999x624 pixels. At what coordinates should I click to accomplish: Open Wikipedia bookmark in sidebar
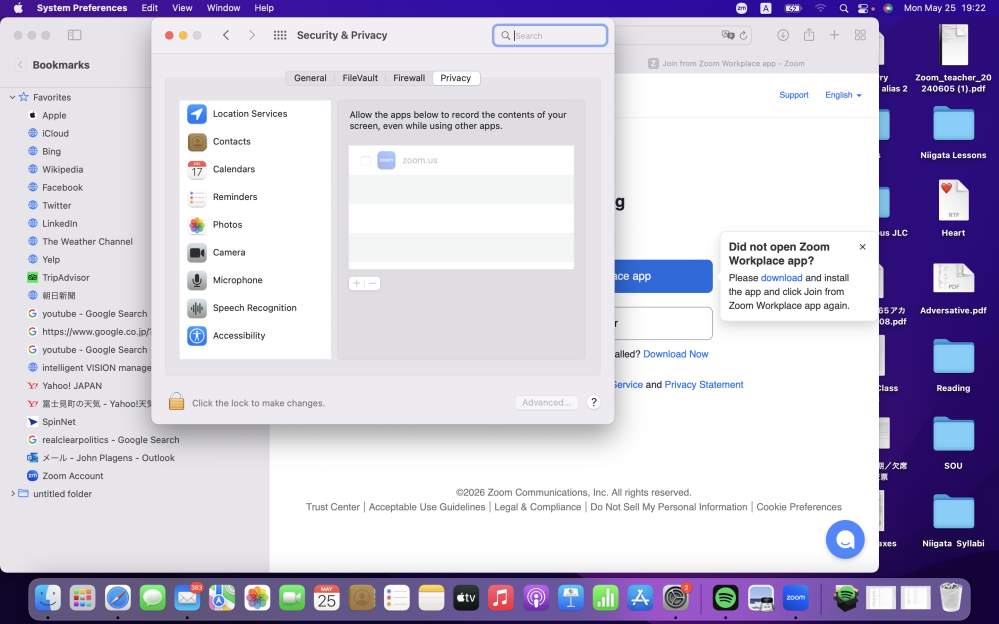[x=62, y=170]
